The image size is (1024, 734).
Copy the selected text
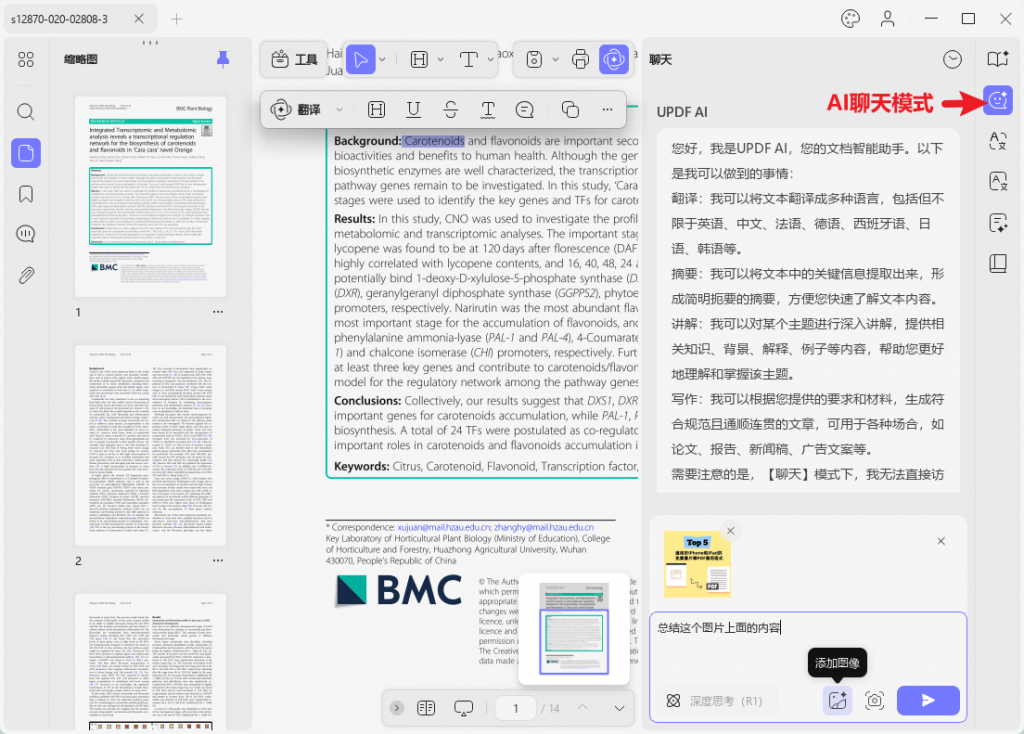click(570, 110)
